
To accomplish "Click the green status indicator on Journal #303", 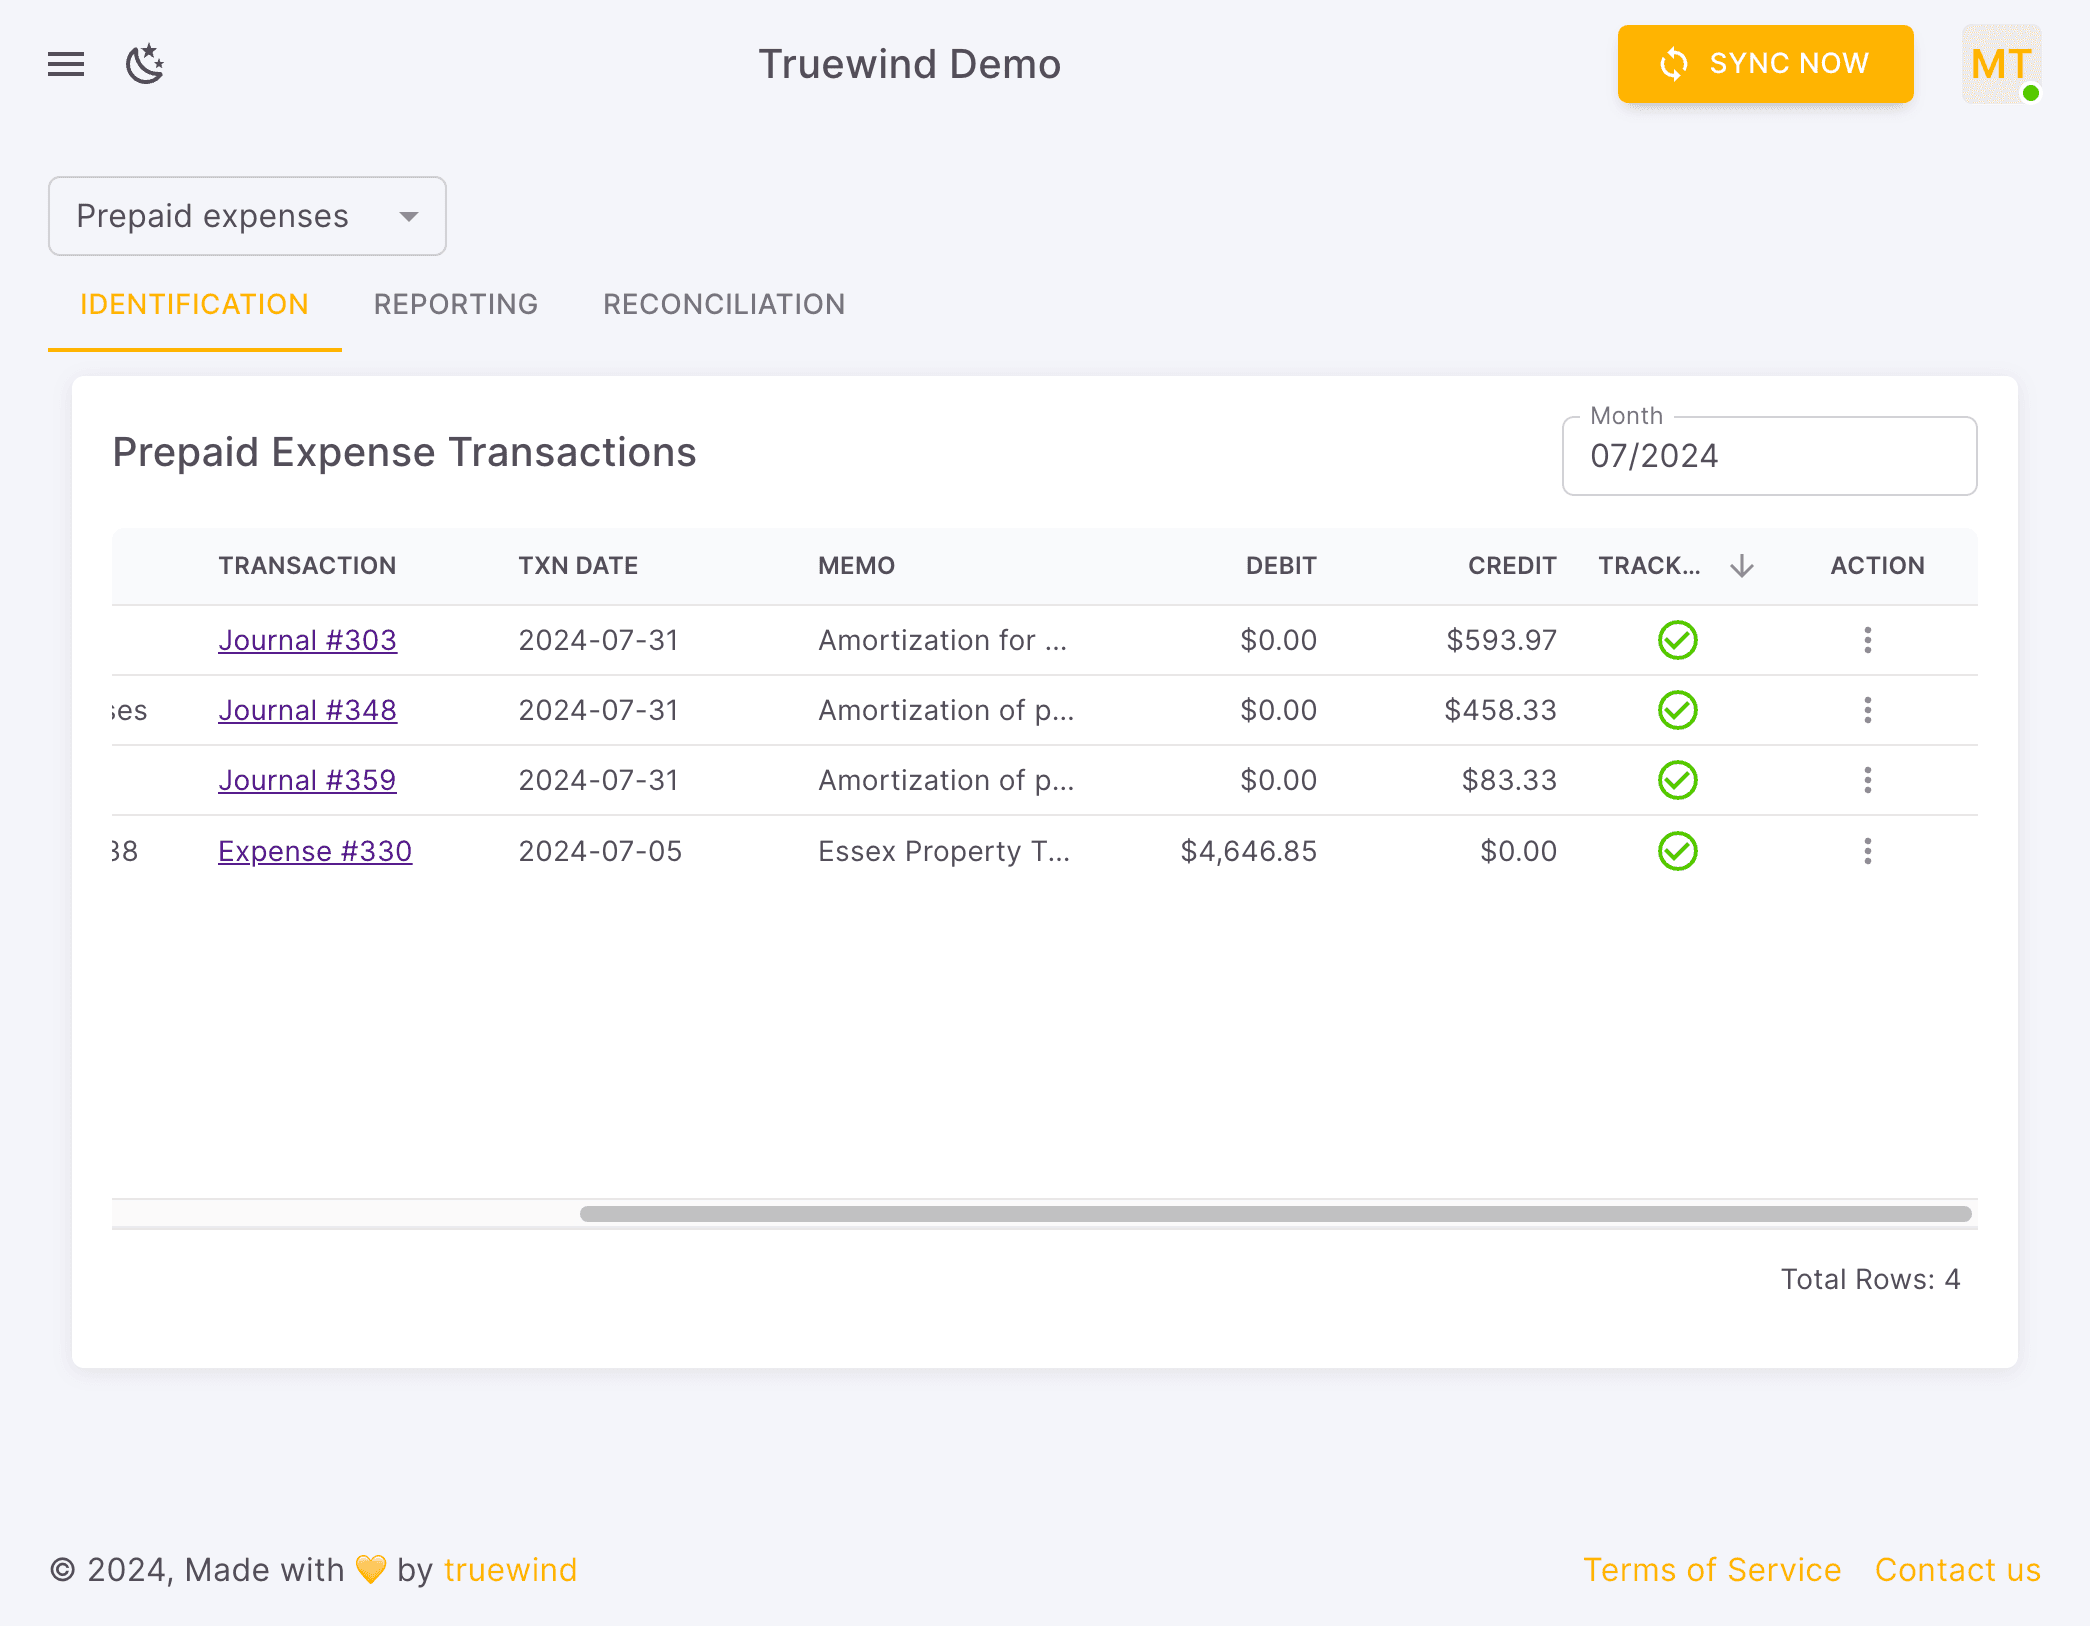I will tap(1676, 640).
